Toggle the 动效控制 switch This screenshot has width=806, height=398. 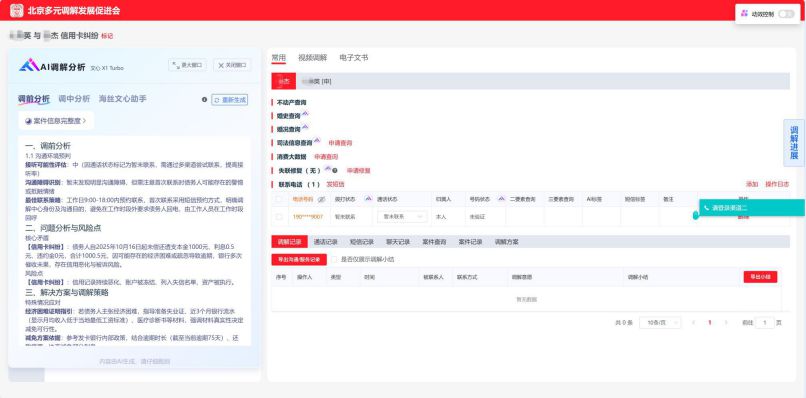click(x=786, y=14)
